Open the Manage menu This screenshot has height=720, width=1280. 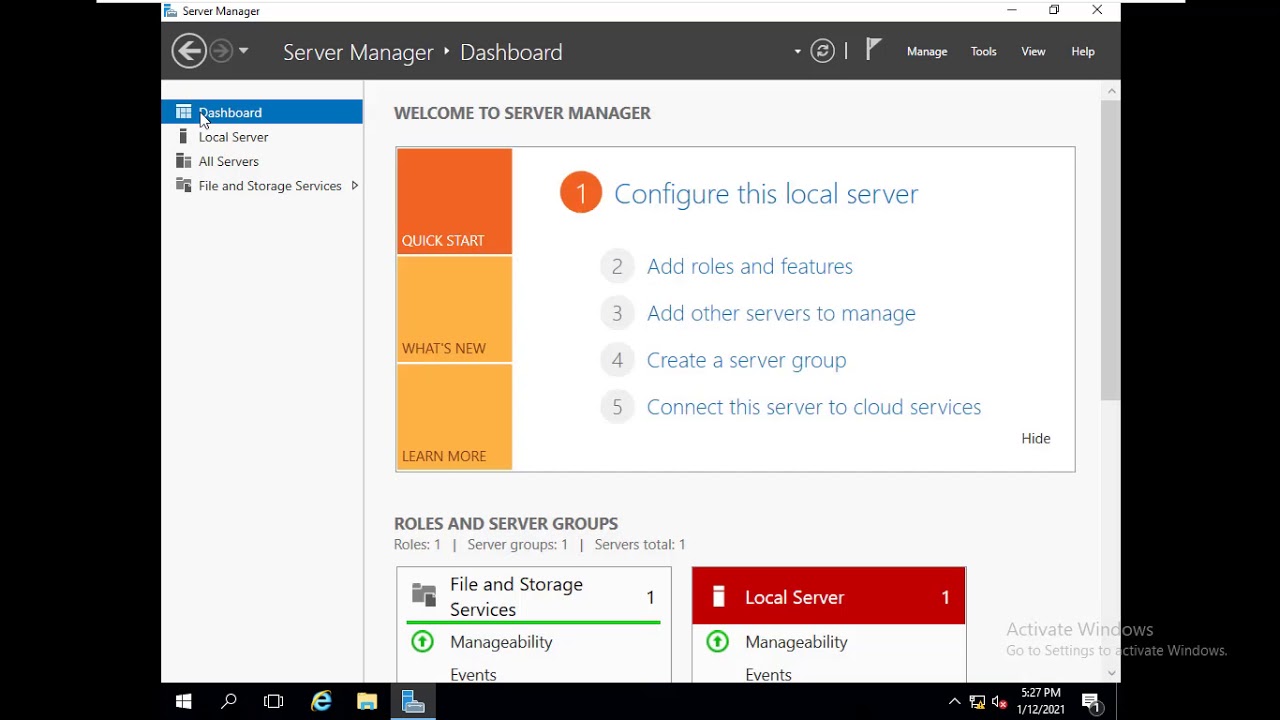[x=927, y=51]
